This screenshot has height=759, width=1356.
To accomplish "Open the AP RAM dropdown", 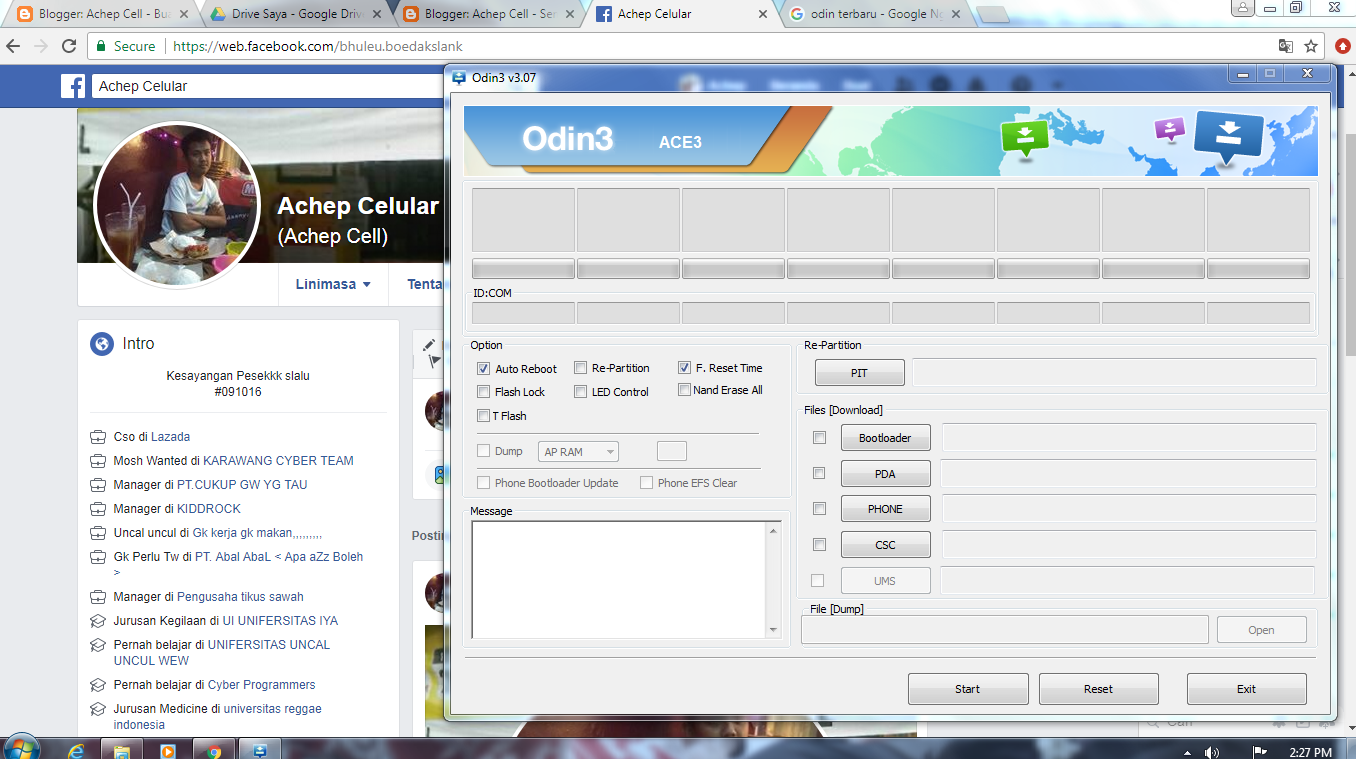I will coord(578,452).
